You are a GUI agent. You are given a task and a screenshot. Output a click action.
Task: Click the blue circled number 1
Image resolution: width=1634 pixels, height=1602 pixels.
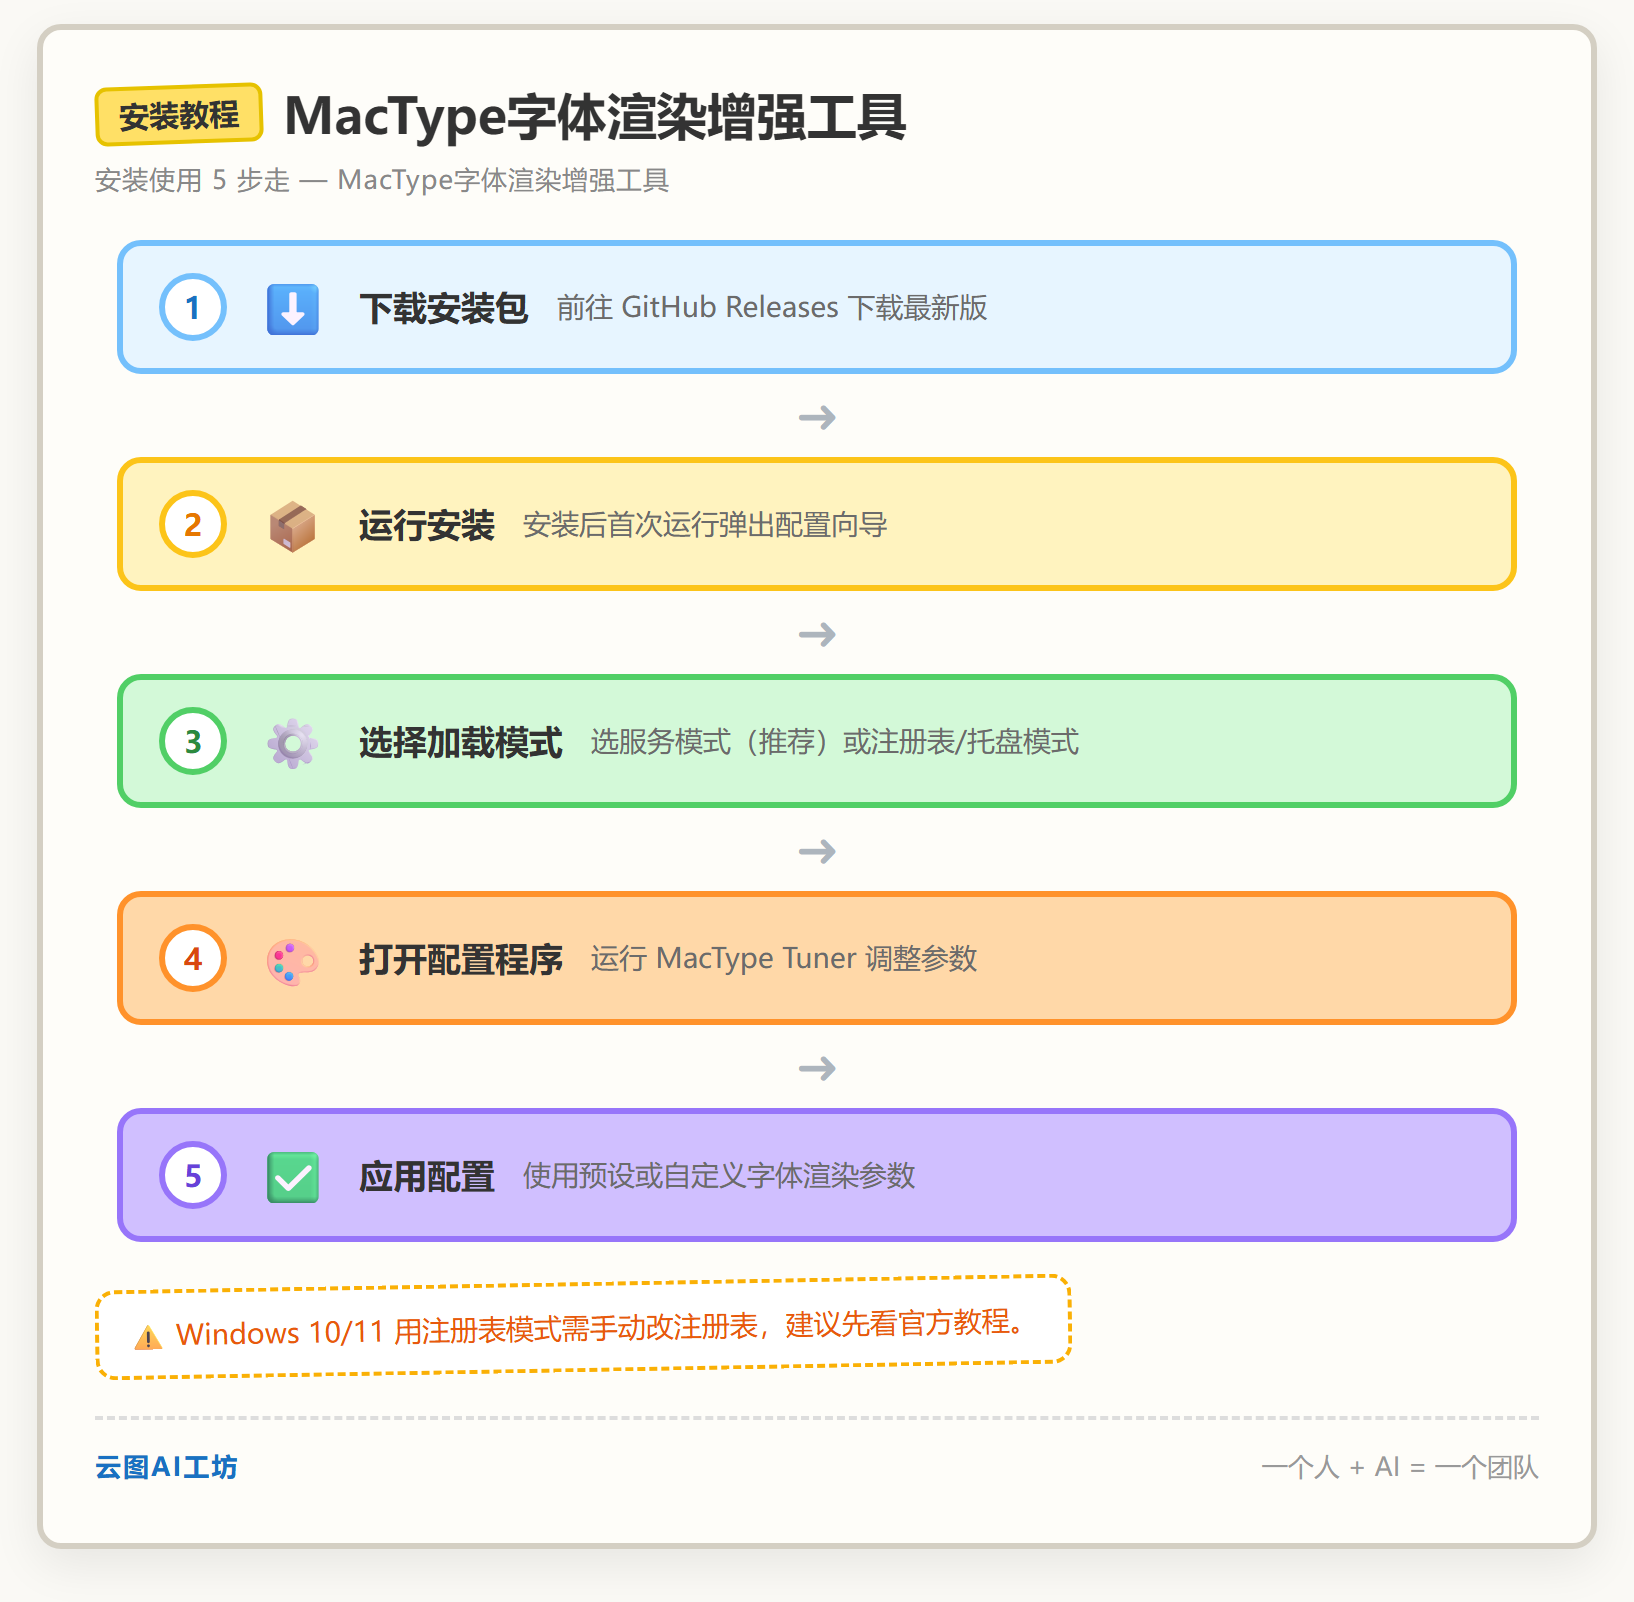coord(193,307)
